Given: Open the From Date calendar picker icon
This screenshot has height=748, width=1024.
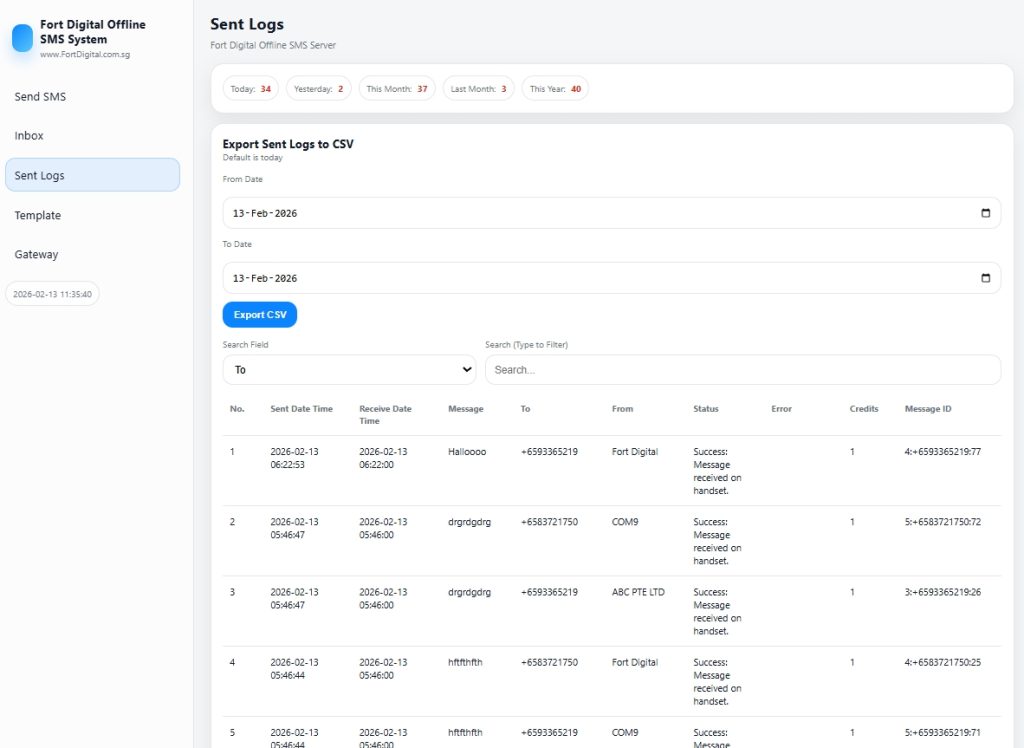Looking at the screenshot, I should (x=985, y=213).
